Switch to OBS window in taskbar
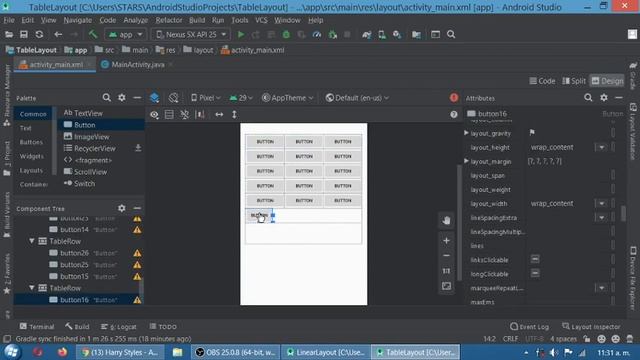The height and width of the screenshot is (360, 640). tap(236, 352)
